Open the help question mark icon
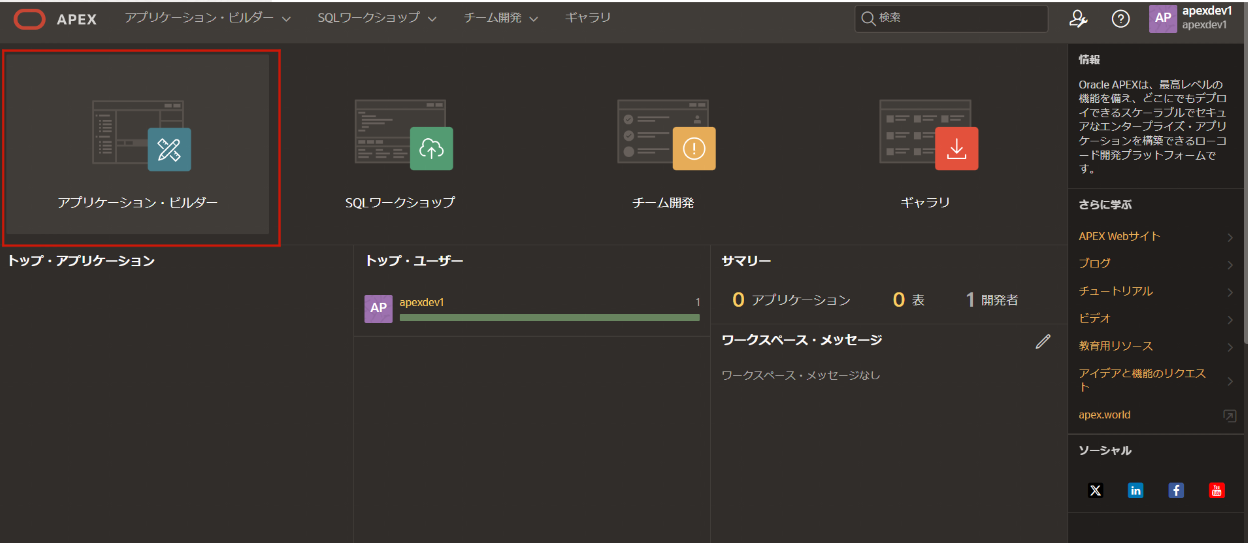Viewport: 1248px width, 543px height. (1121, 19)
